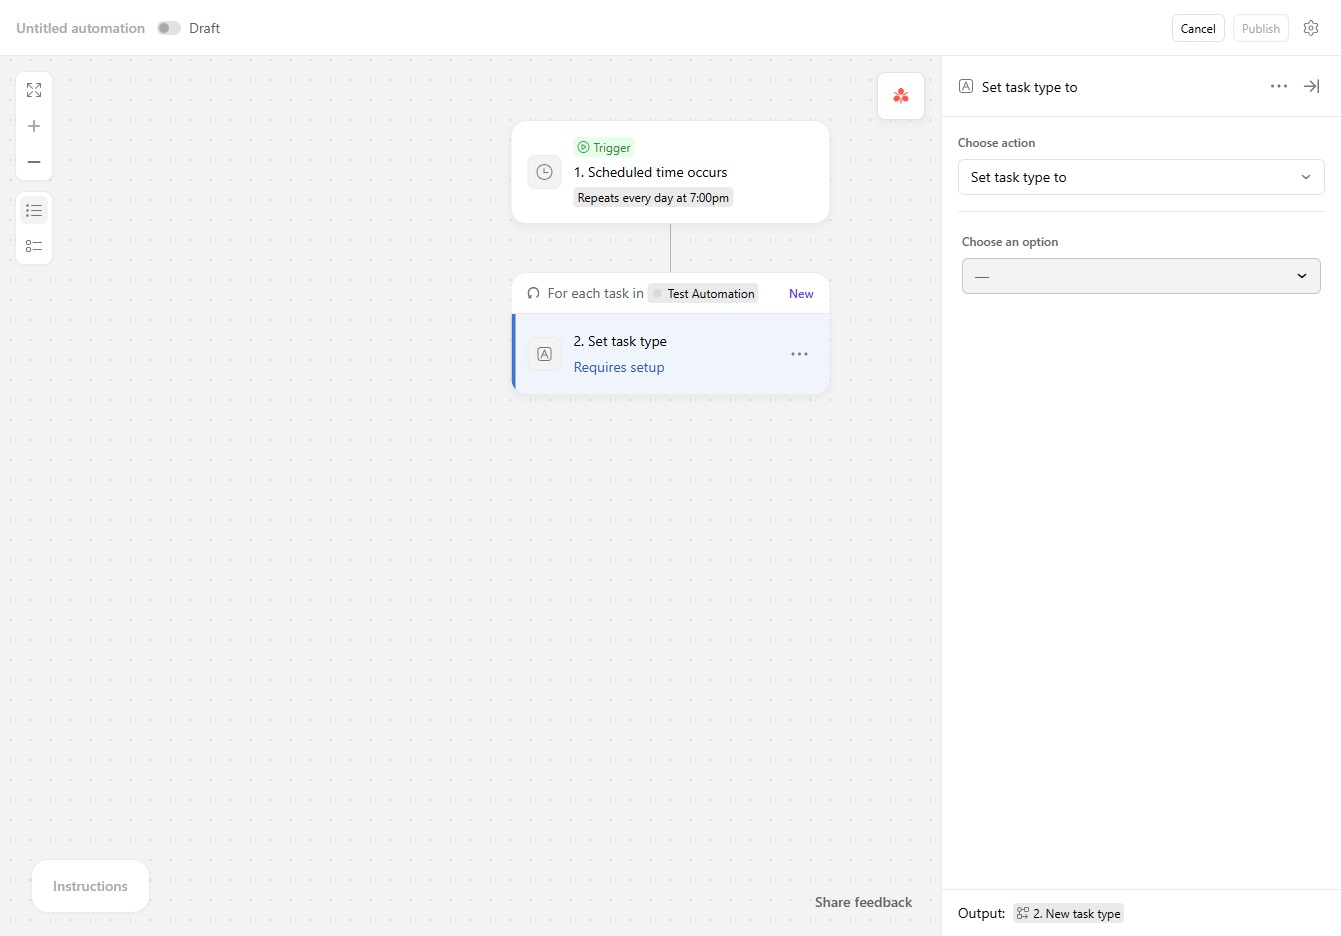The height and width of the screenshot is (936, 1341).
Task: Open the Asana logo button on canvas
Action: pyautogui.click(x=901, y=96)
